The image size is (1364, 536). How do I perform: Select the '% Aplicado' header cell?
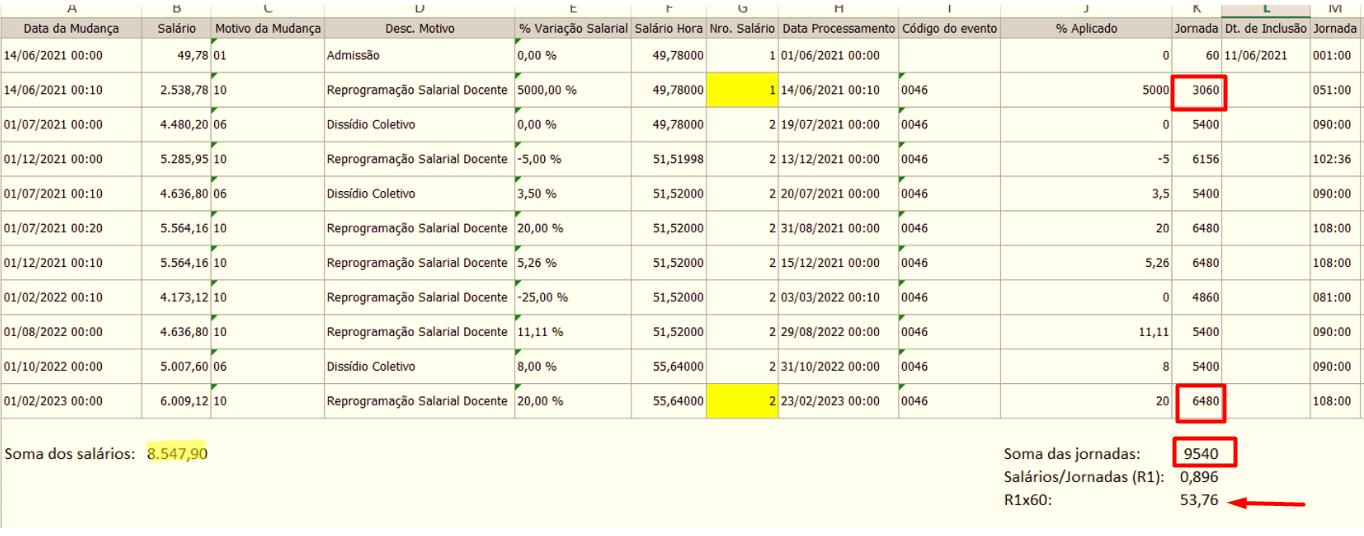[1086, 29]
